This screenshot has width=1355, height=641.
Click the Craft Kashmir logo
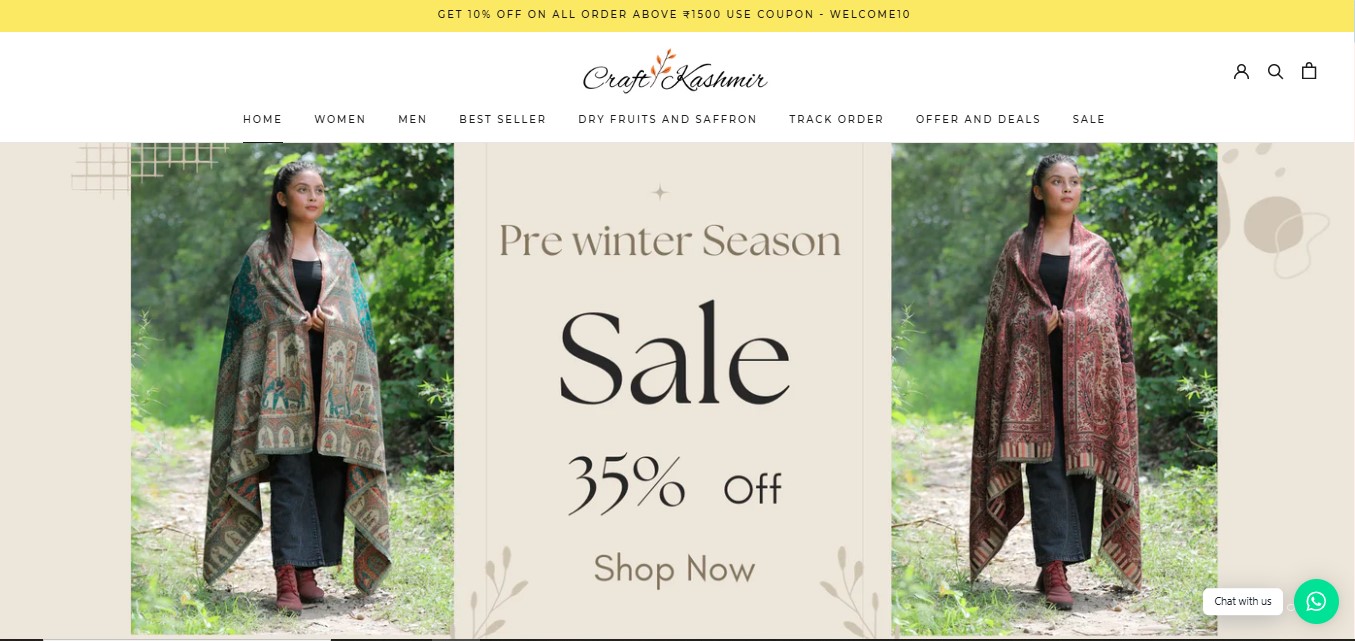(675, 73)
